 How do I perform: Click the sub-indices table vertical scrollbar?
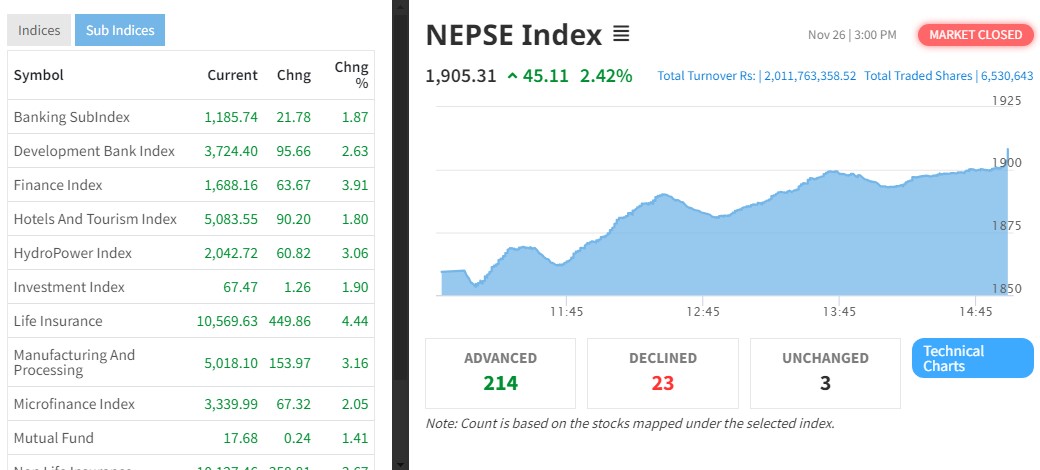(x=401, y=200)
